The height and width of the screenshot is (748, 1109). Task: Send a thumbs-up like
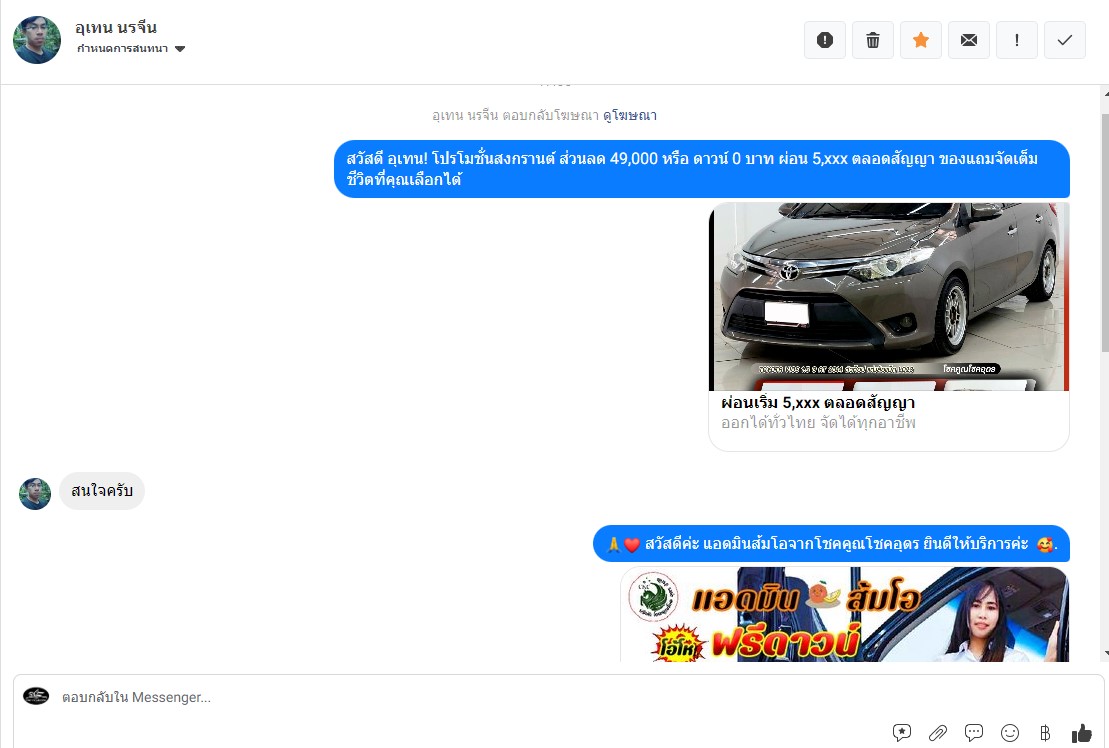[x=1082, y=733]
